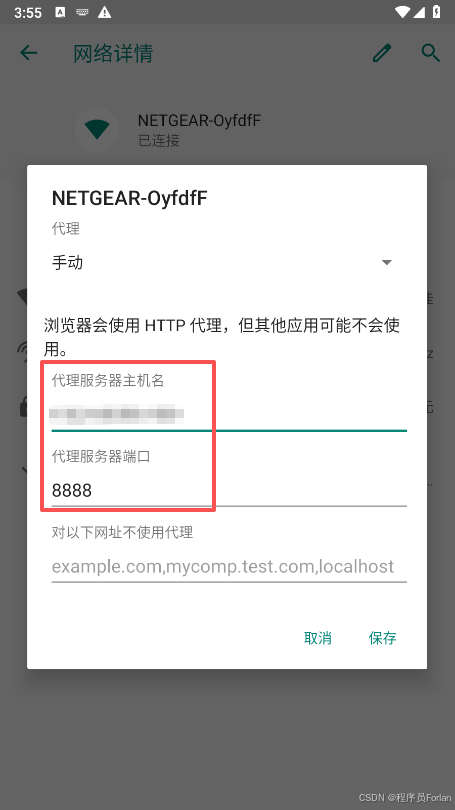Tap the pencil edit icon

pyautogui.click(x=382, y=53)
